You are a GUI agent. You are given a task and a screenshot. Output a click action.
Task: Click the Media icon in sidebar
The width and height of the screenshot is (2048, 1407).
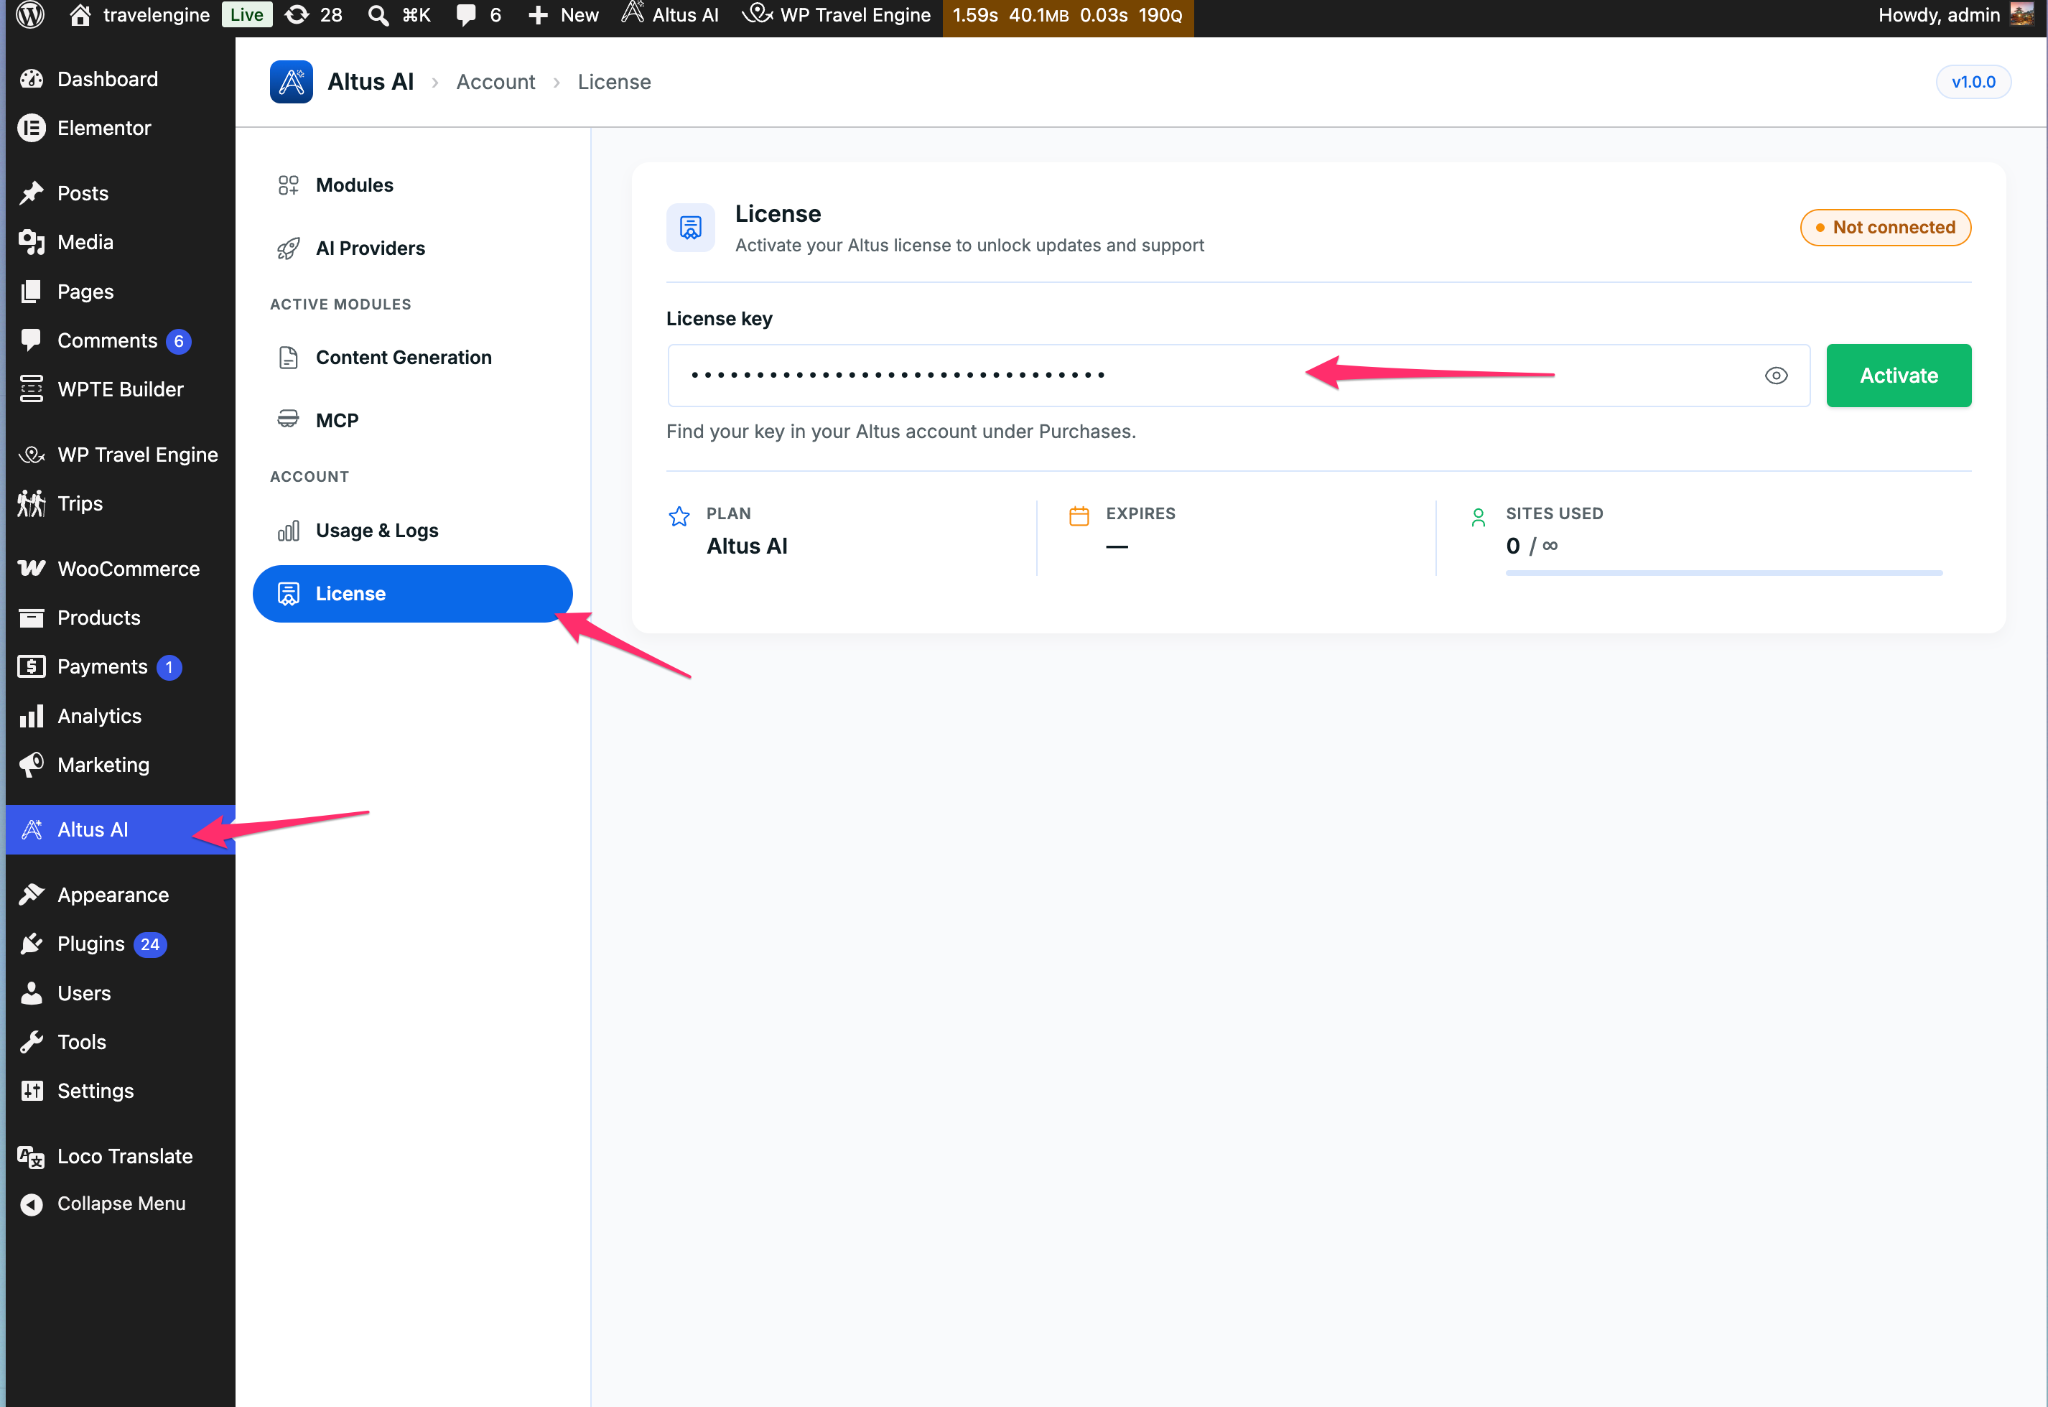click(x=32, y=242)
